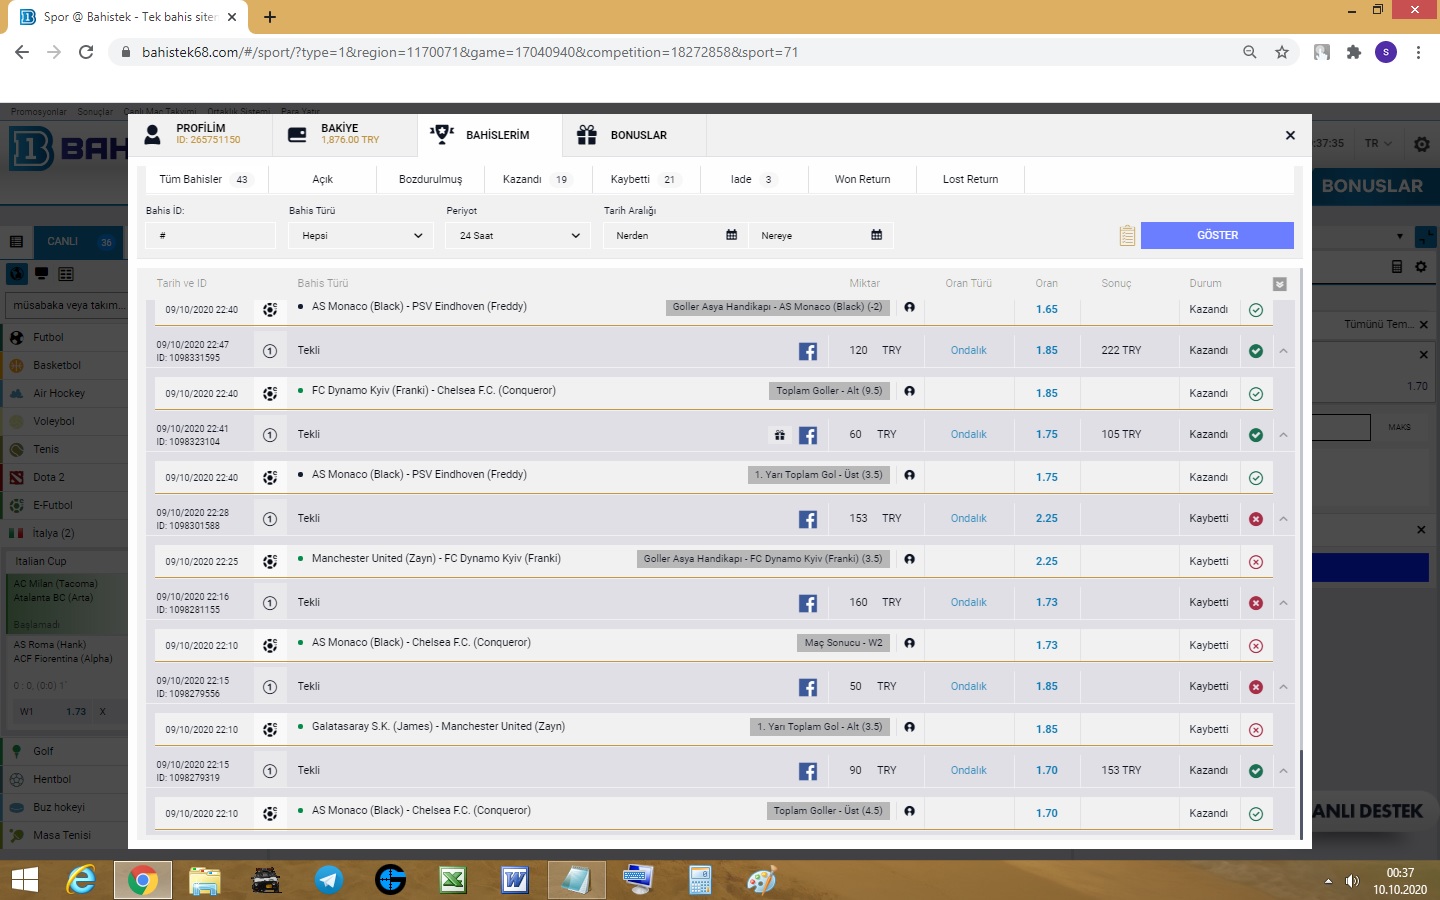The height and width of the screenshot is (900, 1440).
Task: Open site settings gear icon
Action: point(1422,144)
